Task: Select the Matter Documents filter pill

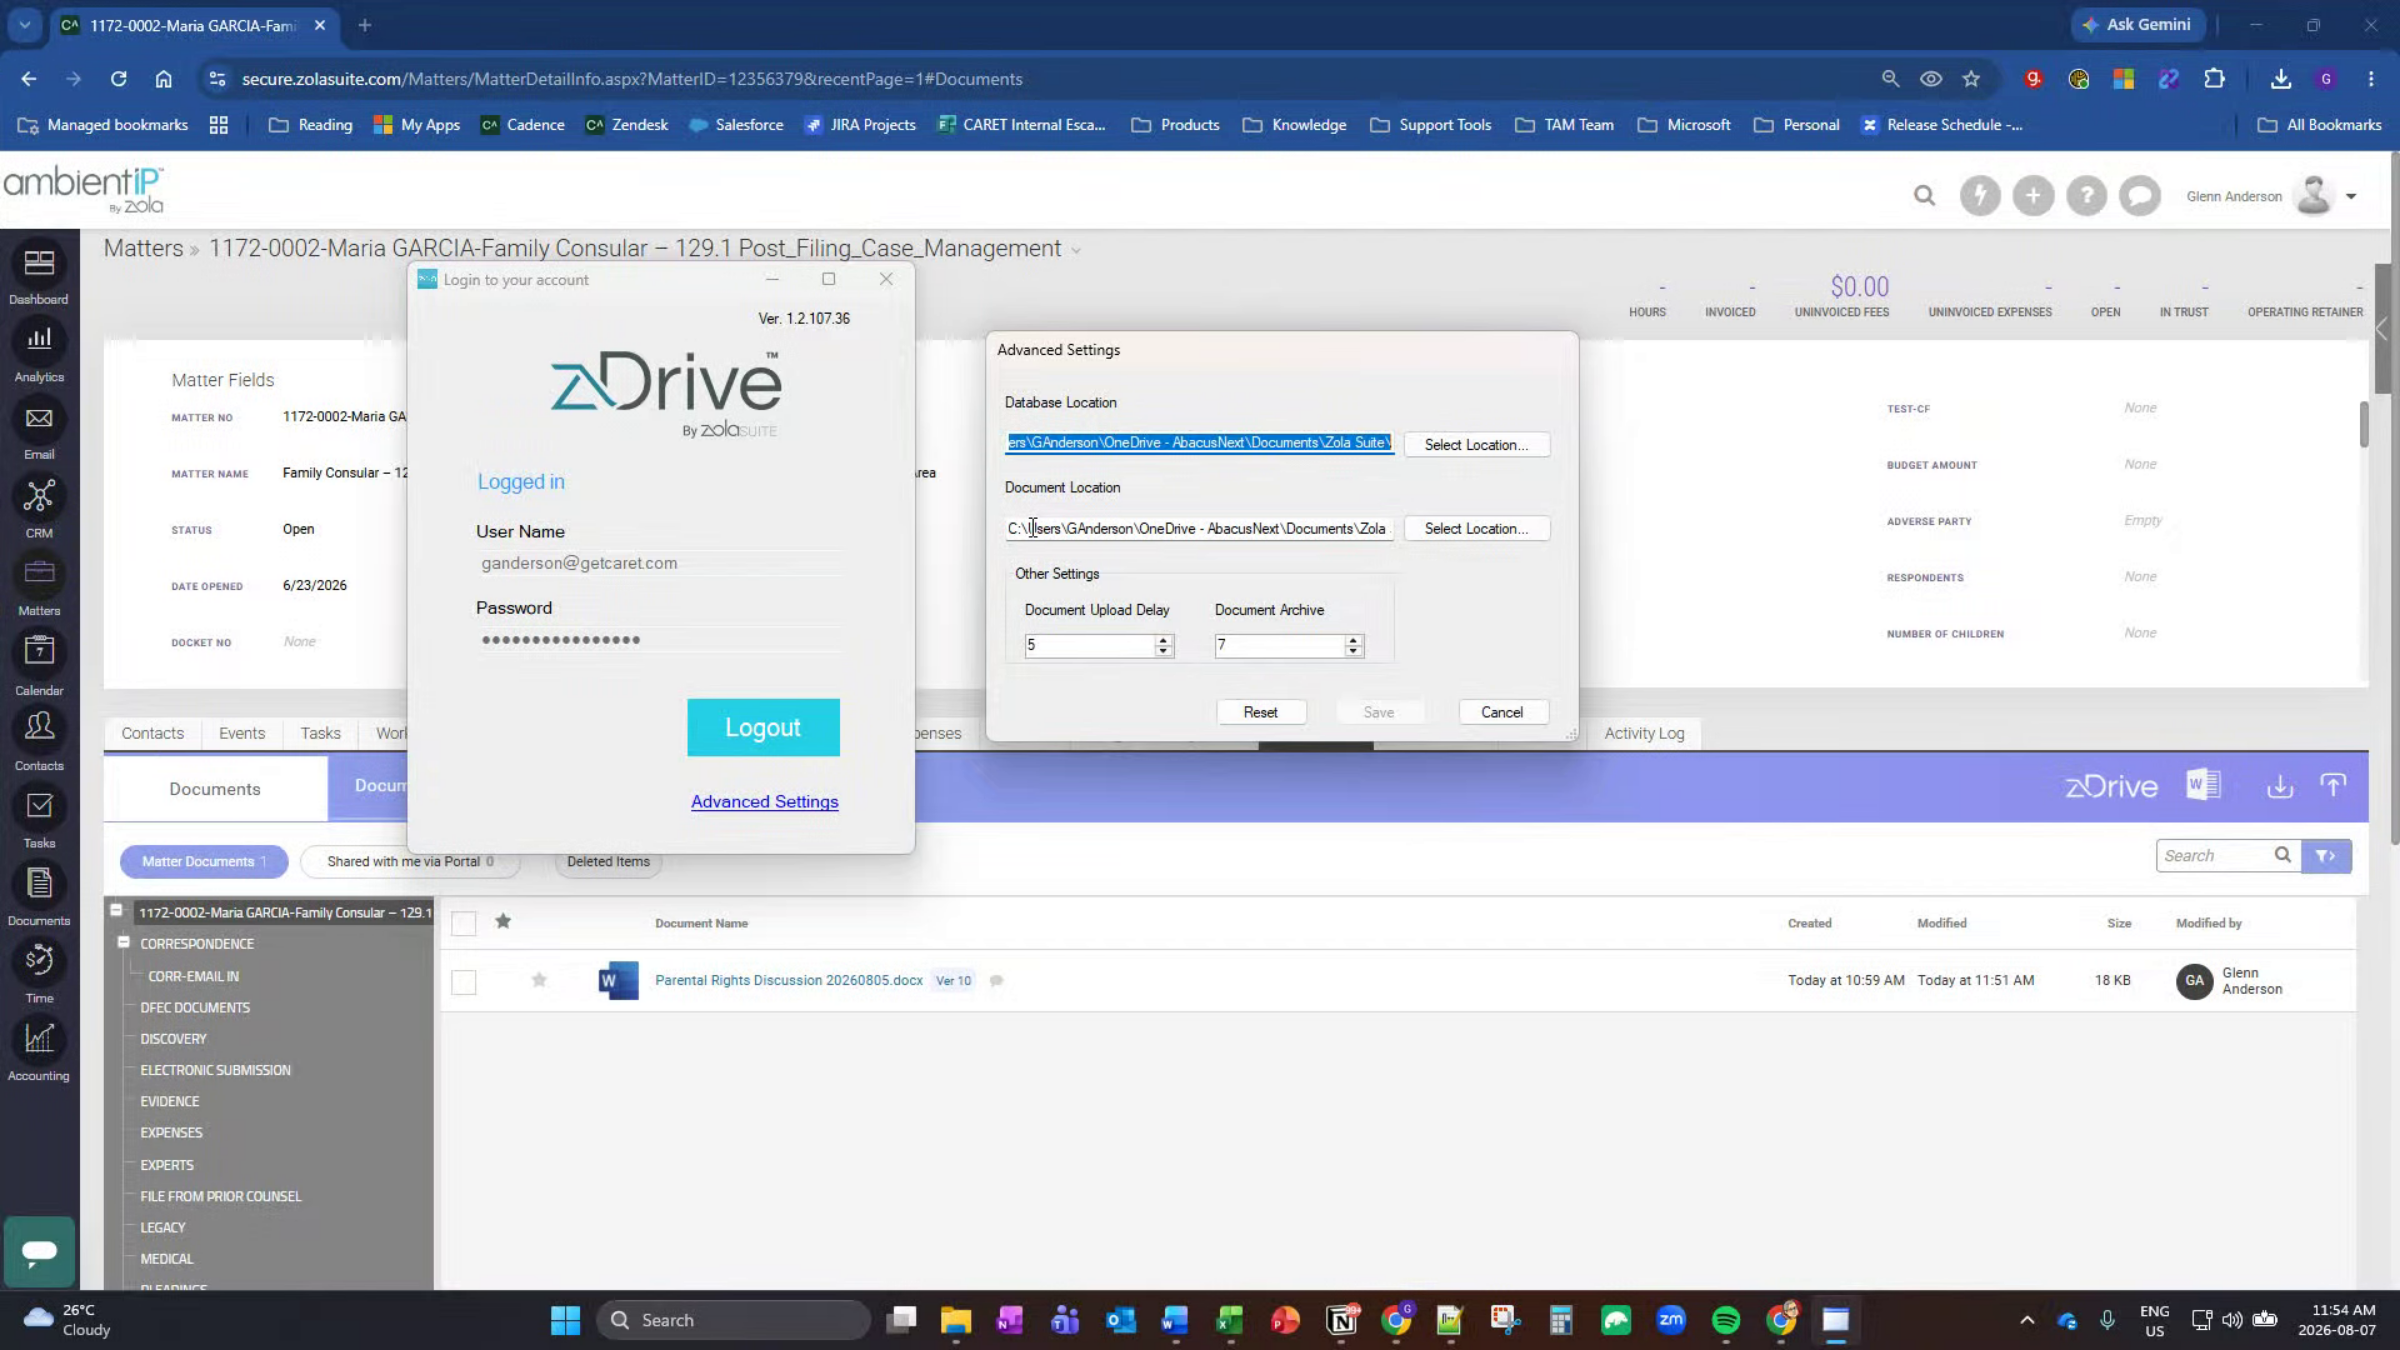Action: pyautogui.click(x=204, y=861)
